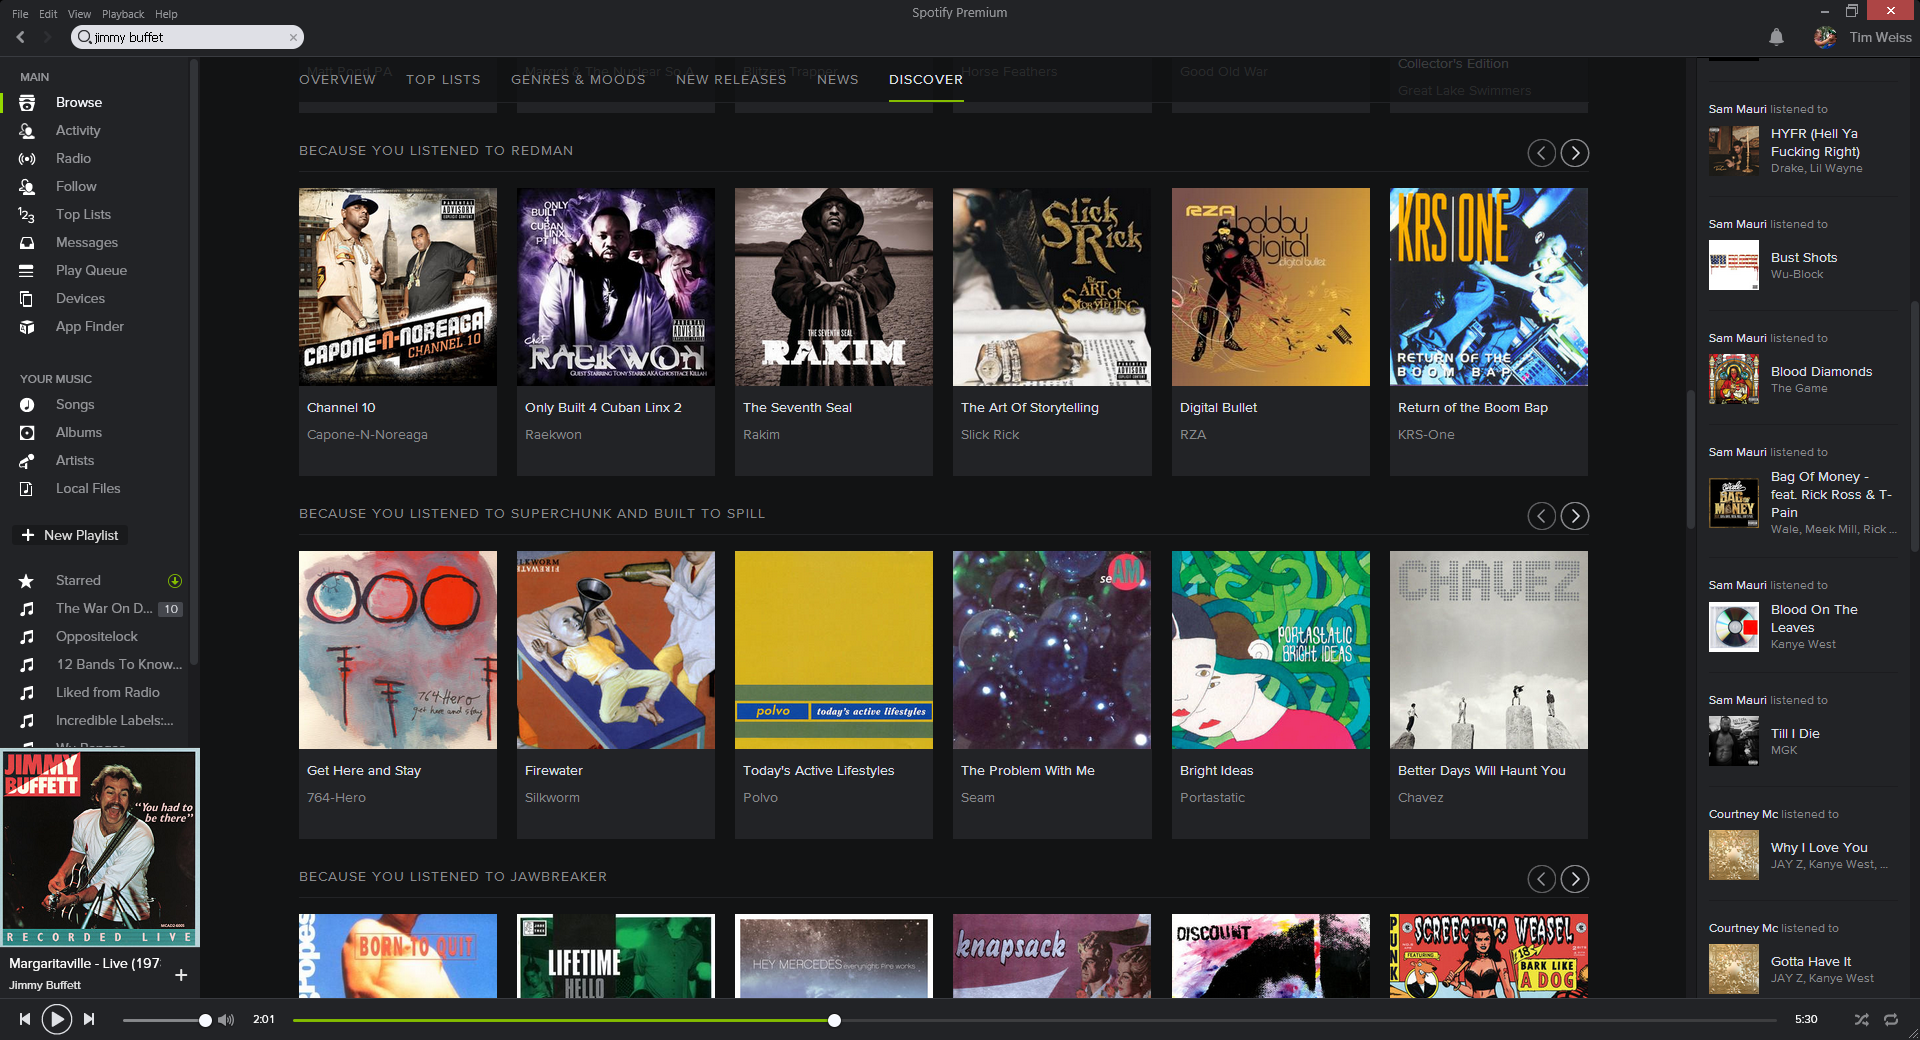Viewport: 1920px width, 1040px height.
Task: Click the Radio sidebar icon
Action: click(x=27, y=159)
